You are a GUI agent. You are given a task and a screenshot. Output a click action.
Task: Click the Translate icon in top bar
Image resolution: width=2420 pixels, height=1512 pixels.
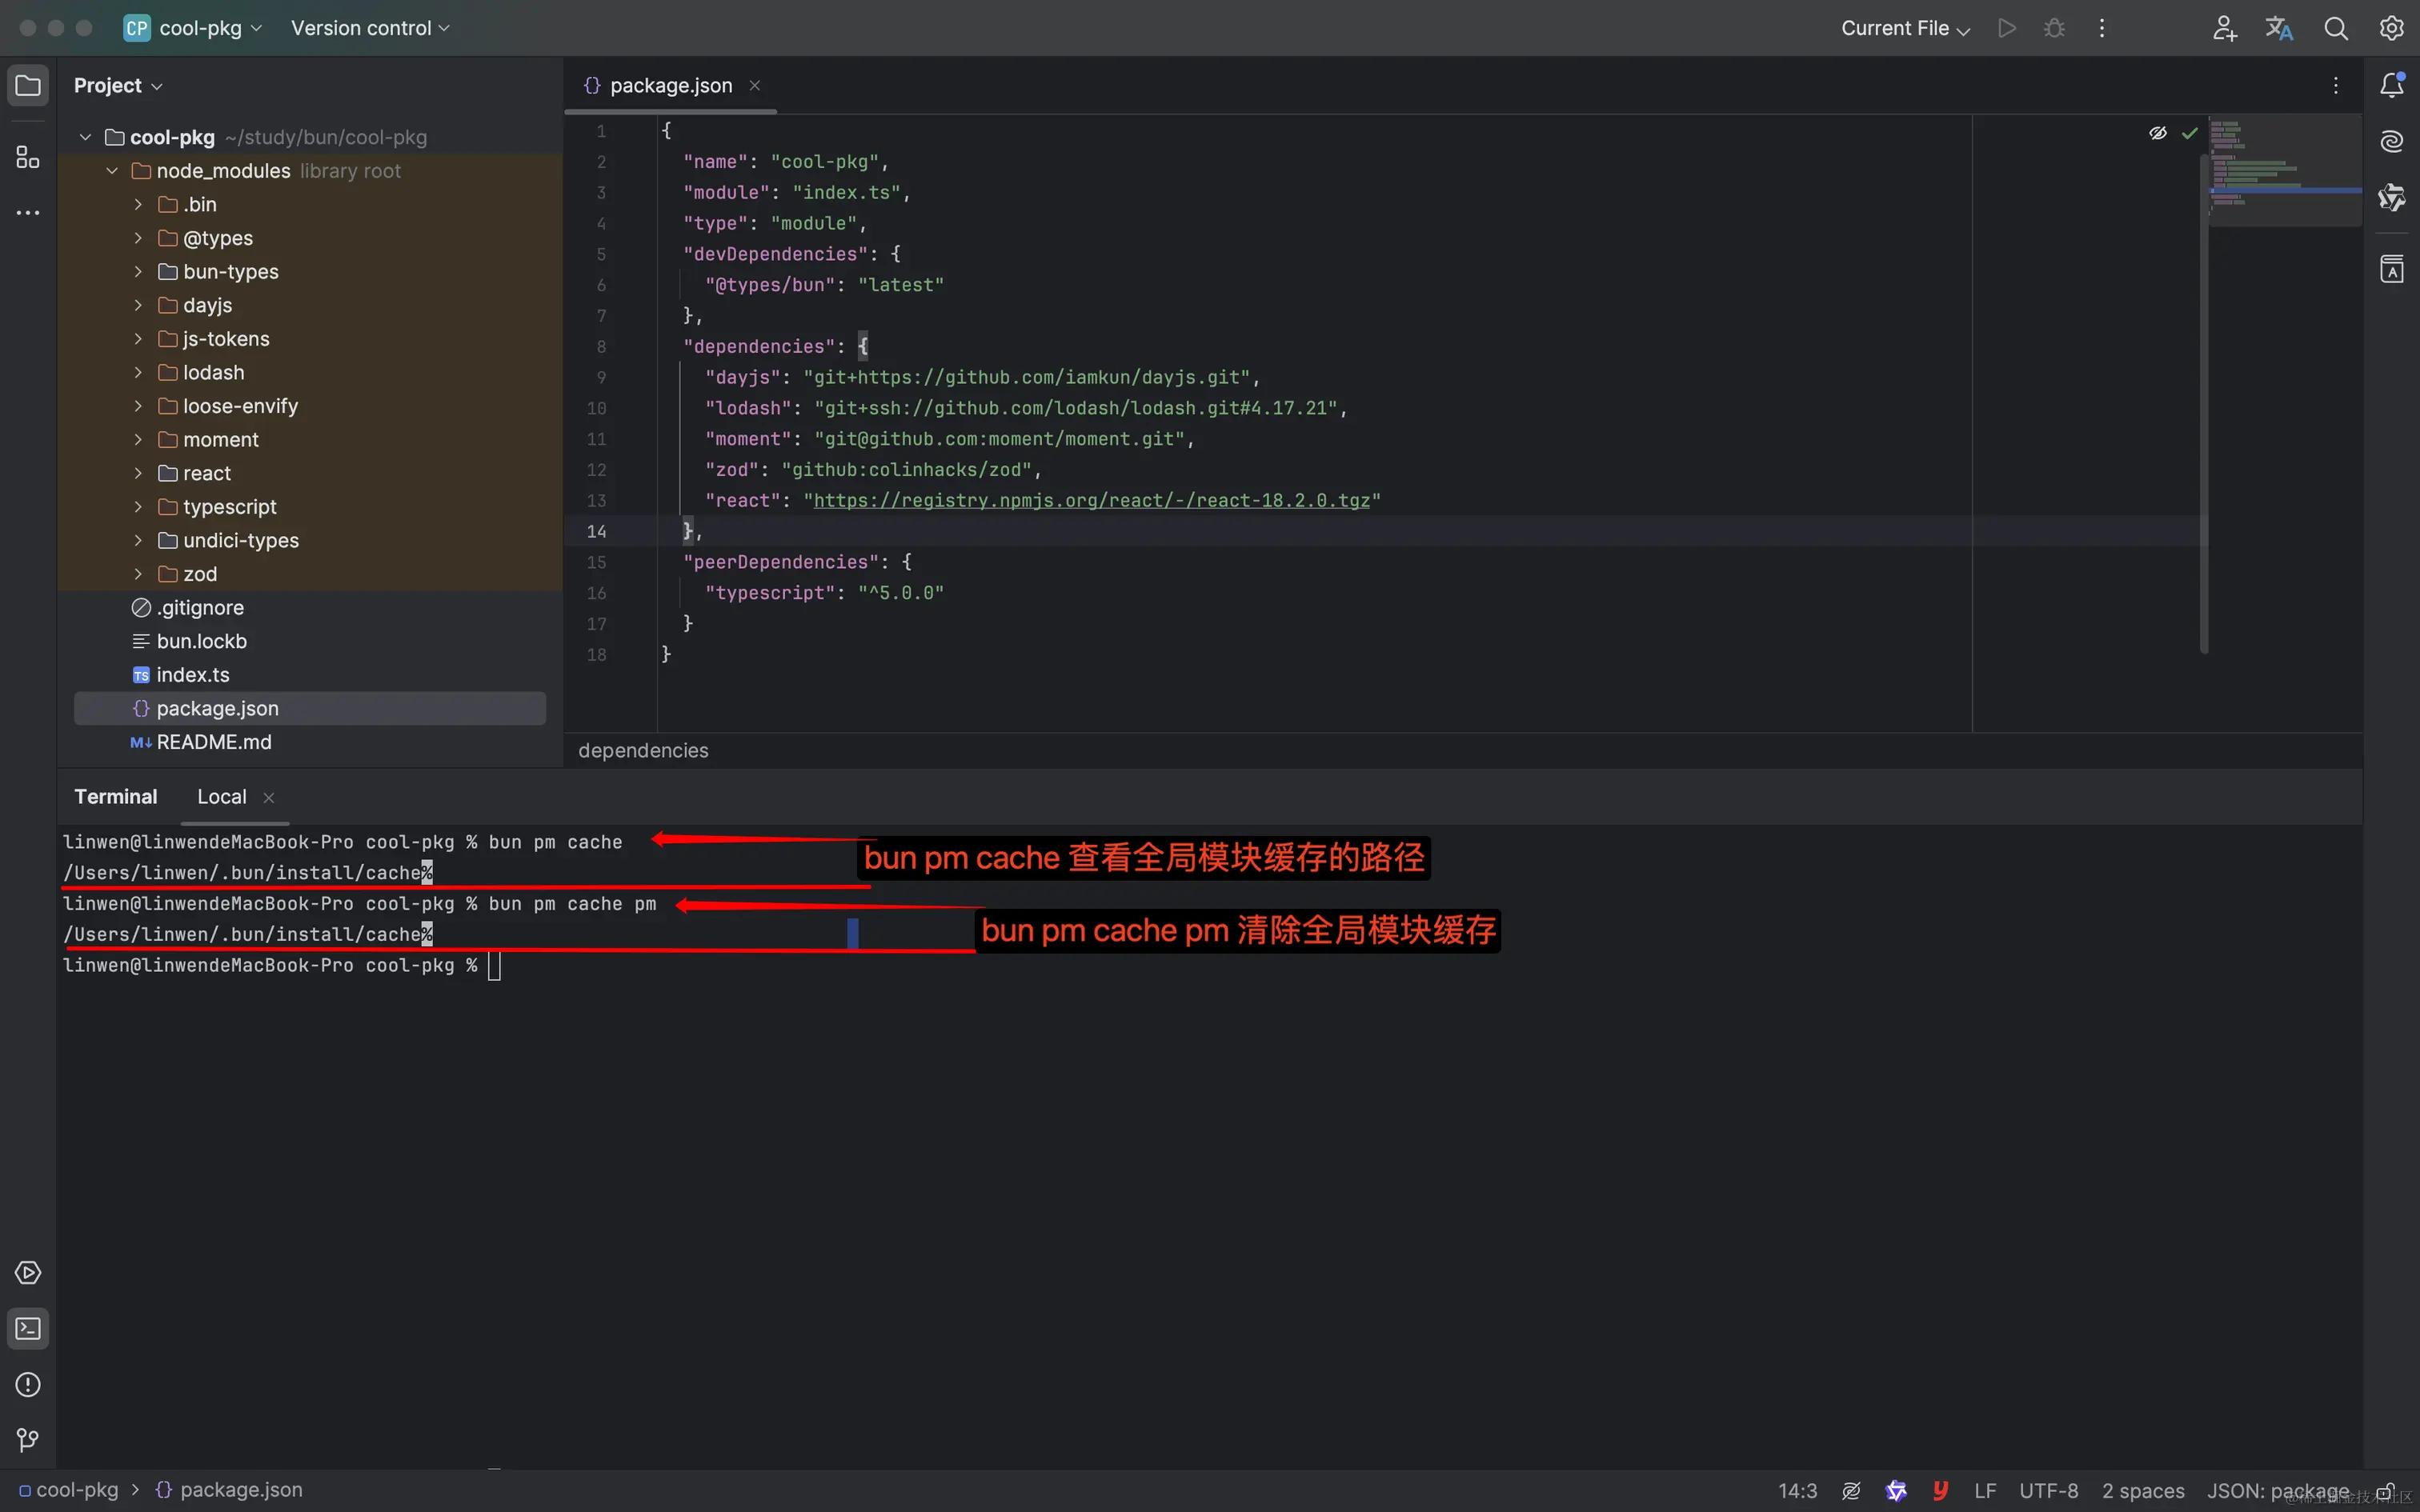tap(2279, 28)
